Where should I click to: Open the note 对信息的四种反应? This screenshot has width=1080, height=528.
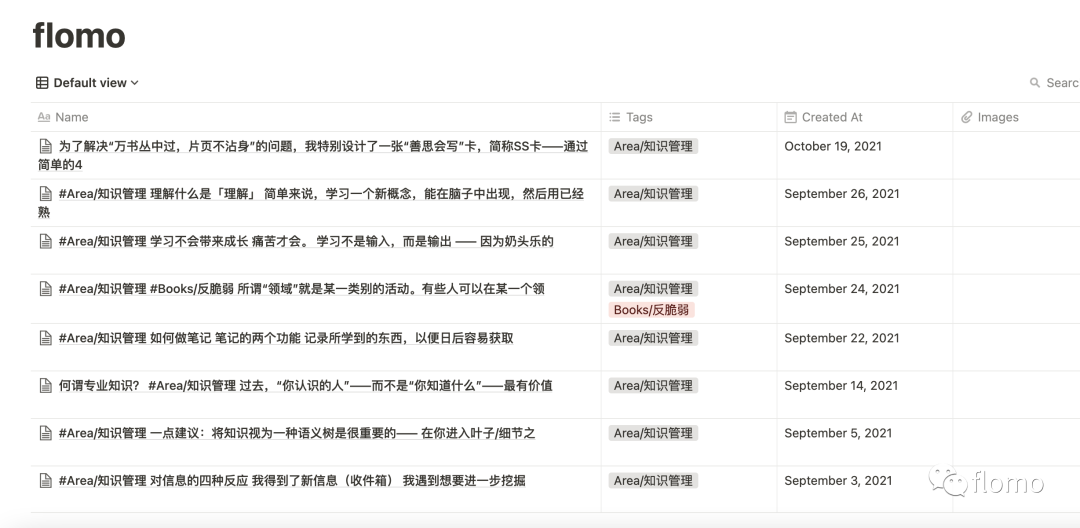click(x=292, y=481)
